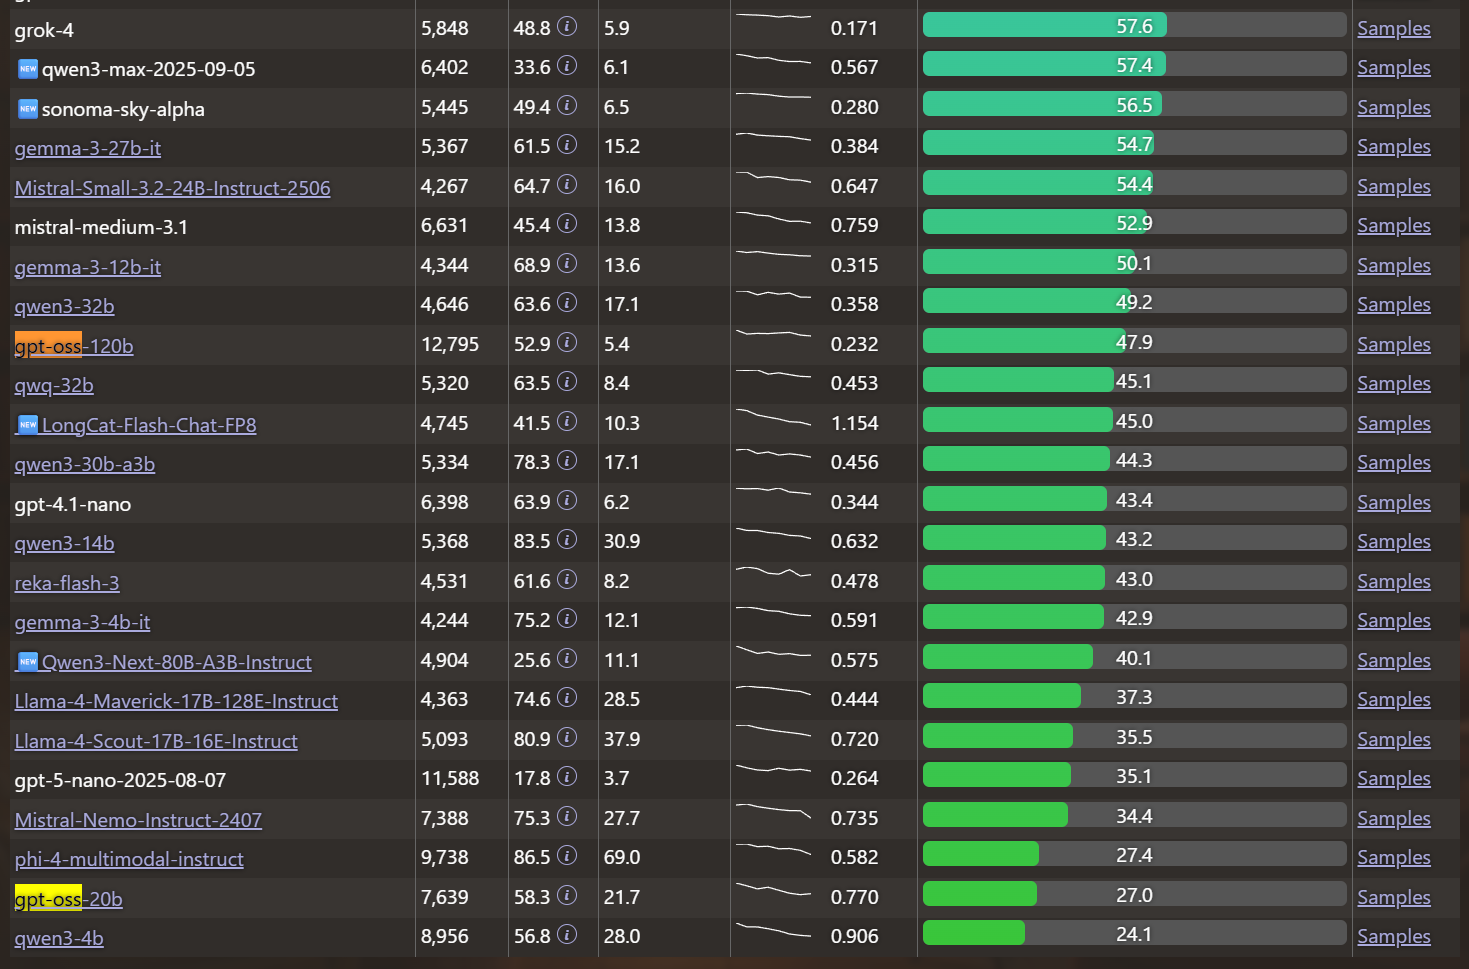Open the Llama-4-Scout-17B-16E-Instruct link

pos(156,741)
